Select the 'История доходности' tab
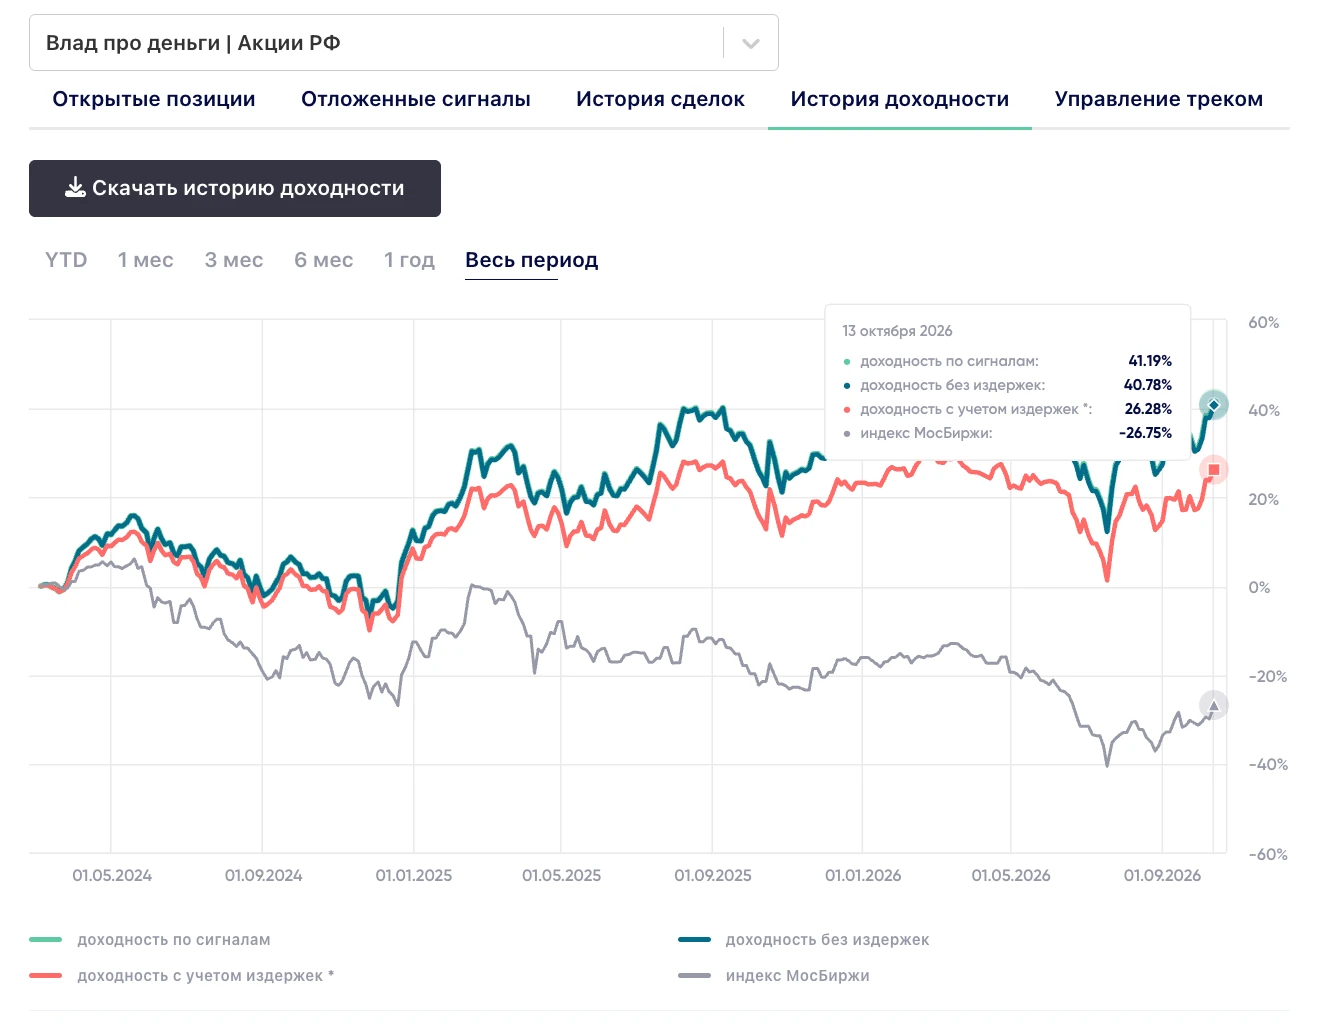Screen dimensions: 1338x1024 (x=899, y=99)
